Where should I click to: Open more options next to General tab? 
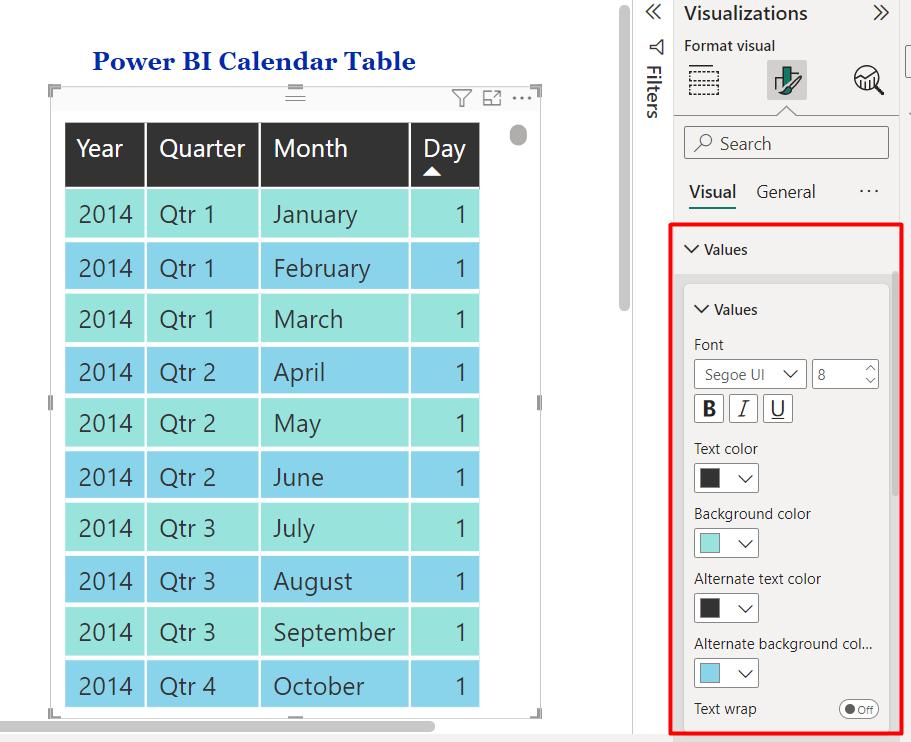point(869,191)
